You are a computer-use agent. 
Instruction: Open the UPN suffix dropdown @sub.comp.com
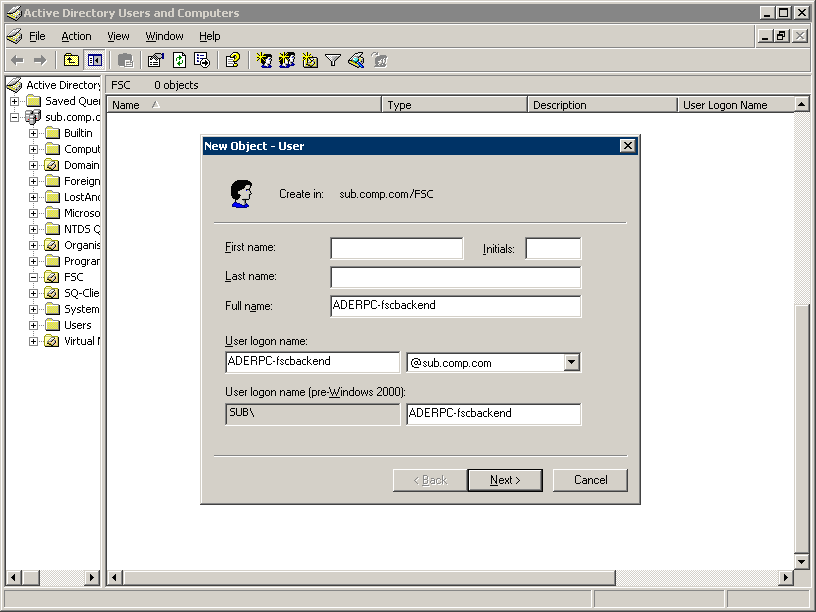(x=572, y=363)
